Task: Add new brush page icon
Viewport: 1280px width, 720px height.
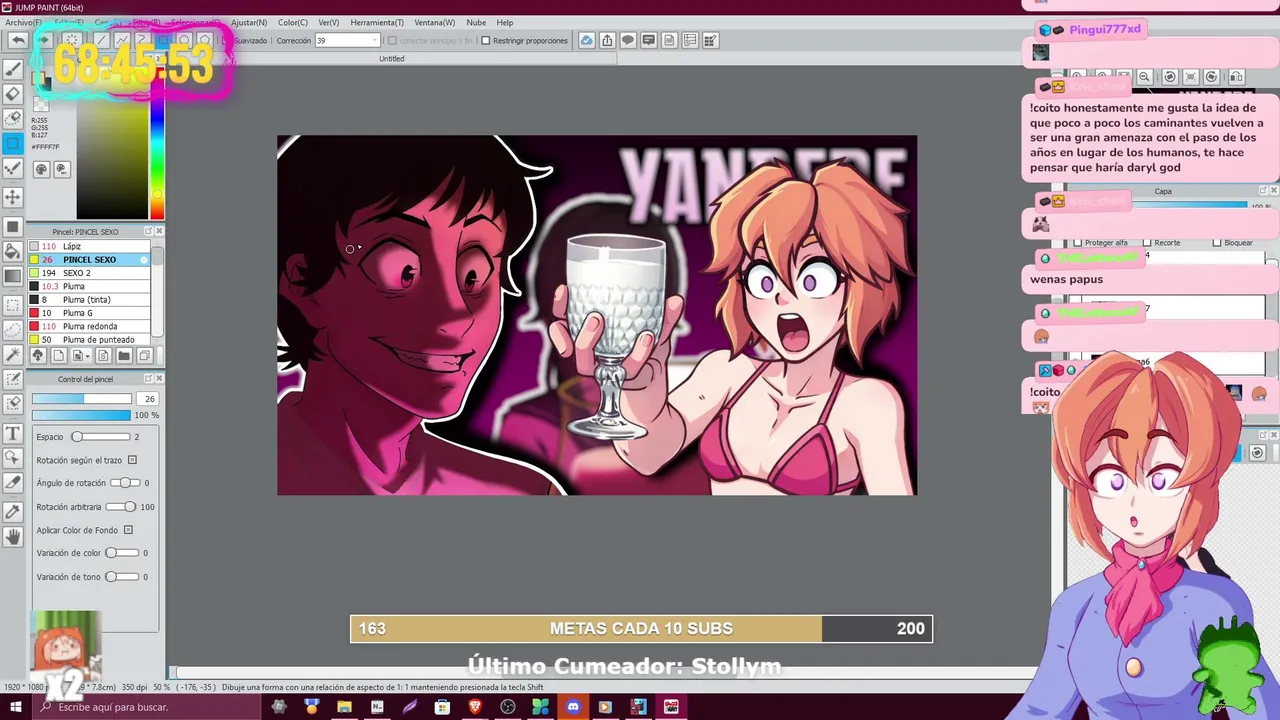Action: (58, 356)
